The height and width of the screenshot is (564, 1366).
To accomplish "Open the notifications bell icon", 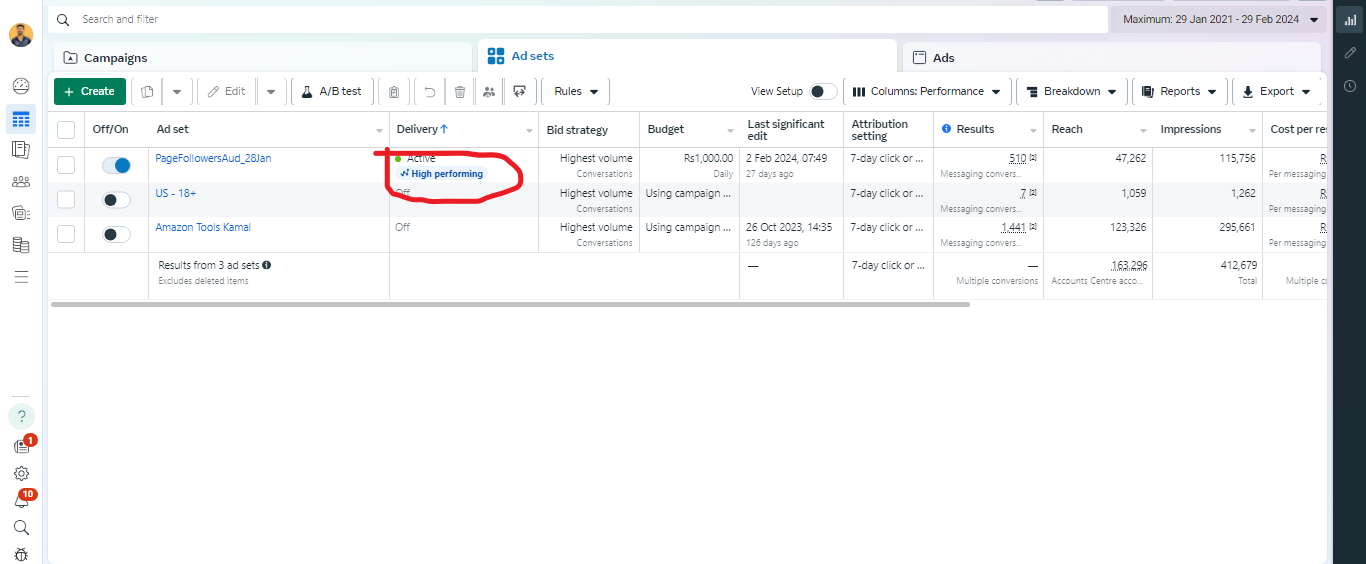I will click(21, 501).
